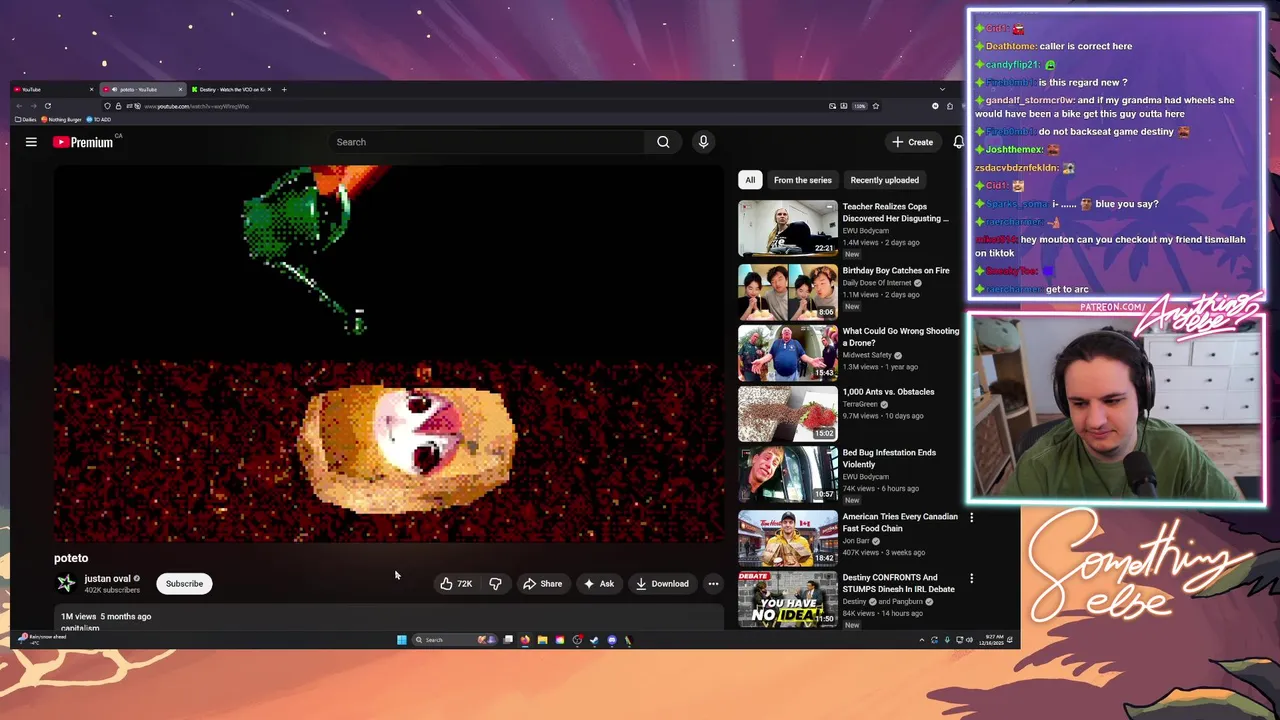Open volume control in the system tray
This screenshot has width=1280, height=720.
click(969, 640)
